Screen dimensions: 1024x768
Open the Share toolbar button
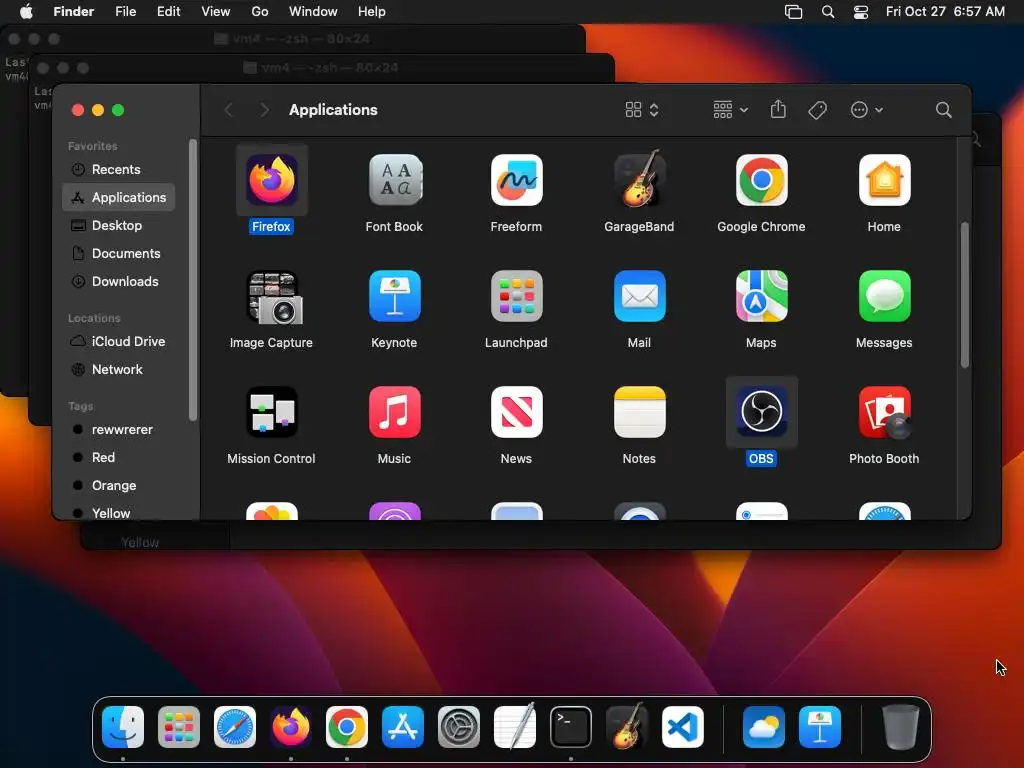click(778, 109)
